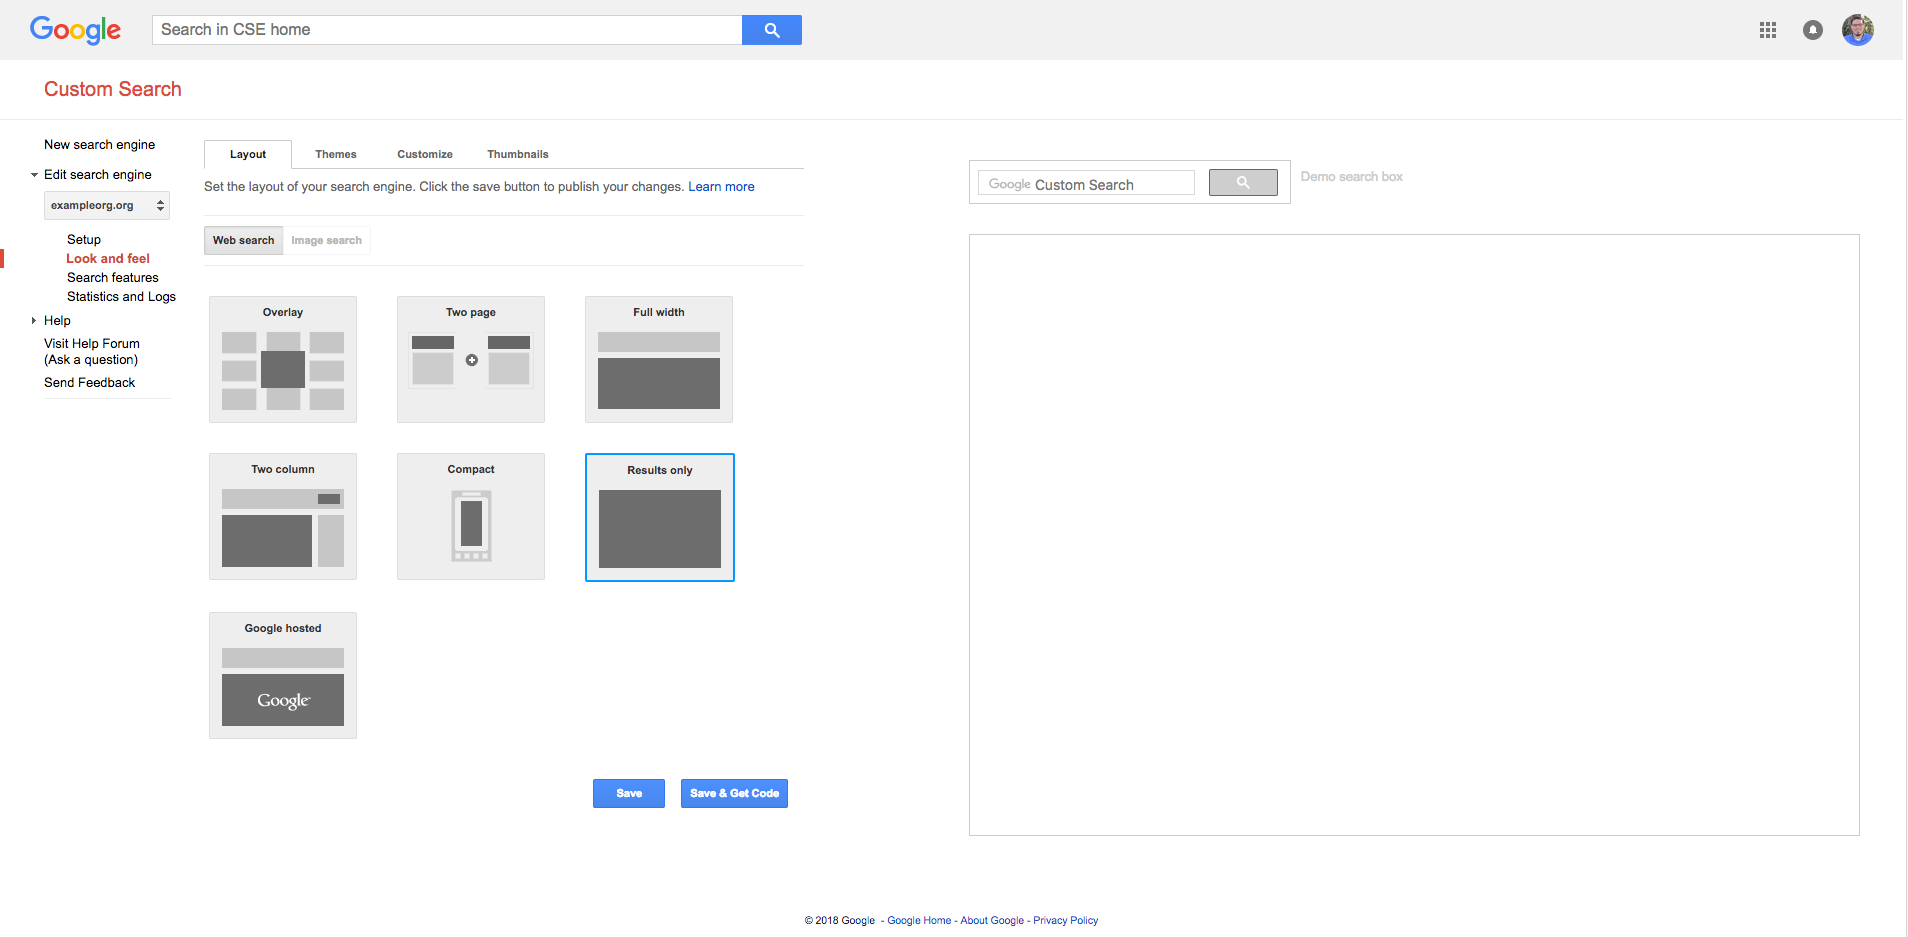Screen dimensions: 1908x937
Task: Open Google Home footer link
Action: click(x=919, y=921)
